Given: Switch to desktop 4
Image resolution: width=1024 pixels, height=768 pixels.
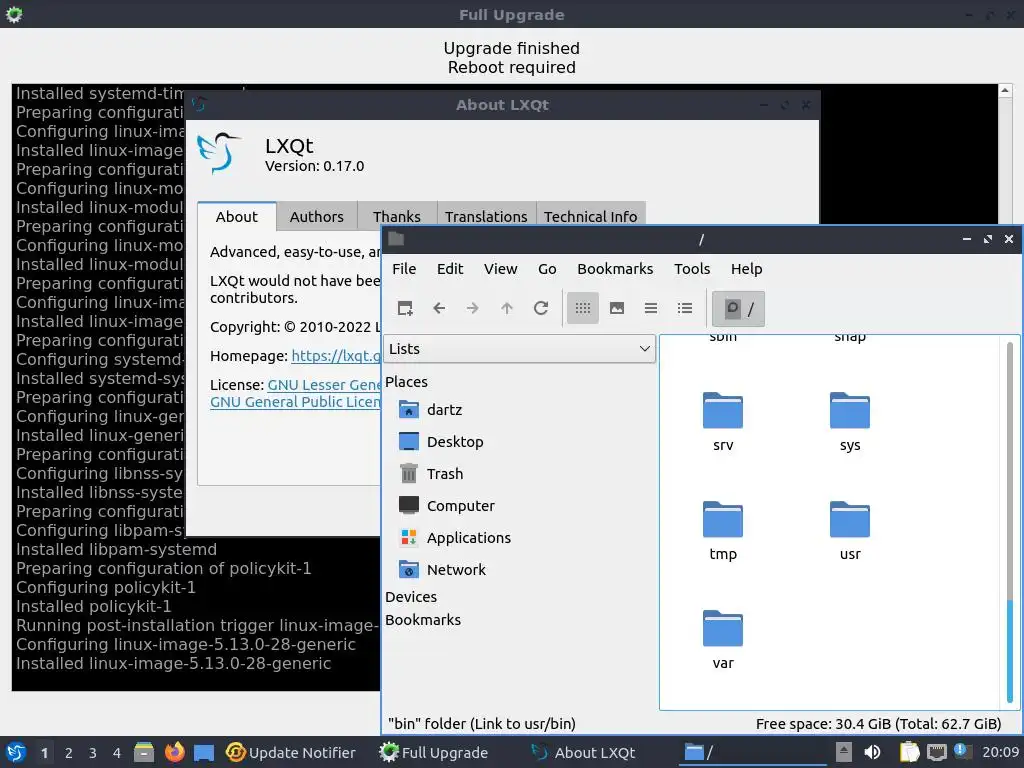Looking at the screenshot, I should point(116,753).
